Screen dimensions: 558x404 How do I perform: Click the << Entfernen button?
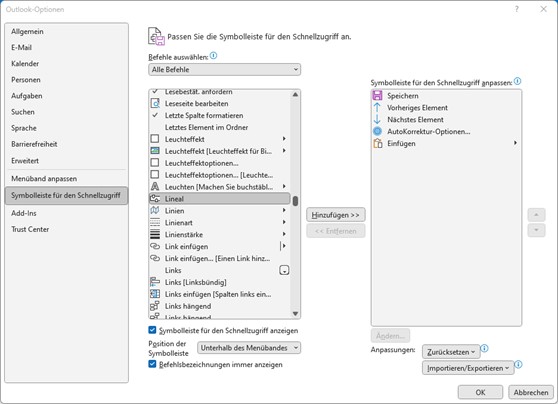point(336,231)
